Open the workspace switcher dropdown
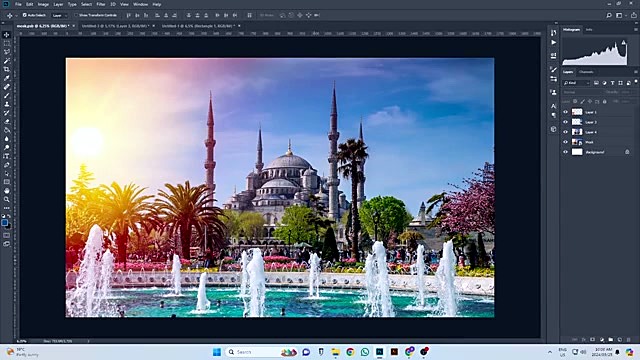This screenshot has width=640, height=360. 620,16
